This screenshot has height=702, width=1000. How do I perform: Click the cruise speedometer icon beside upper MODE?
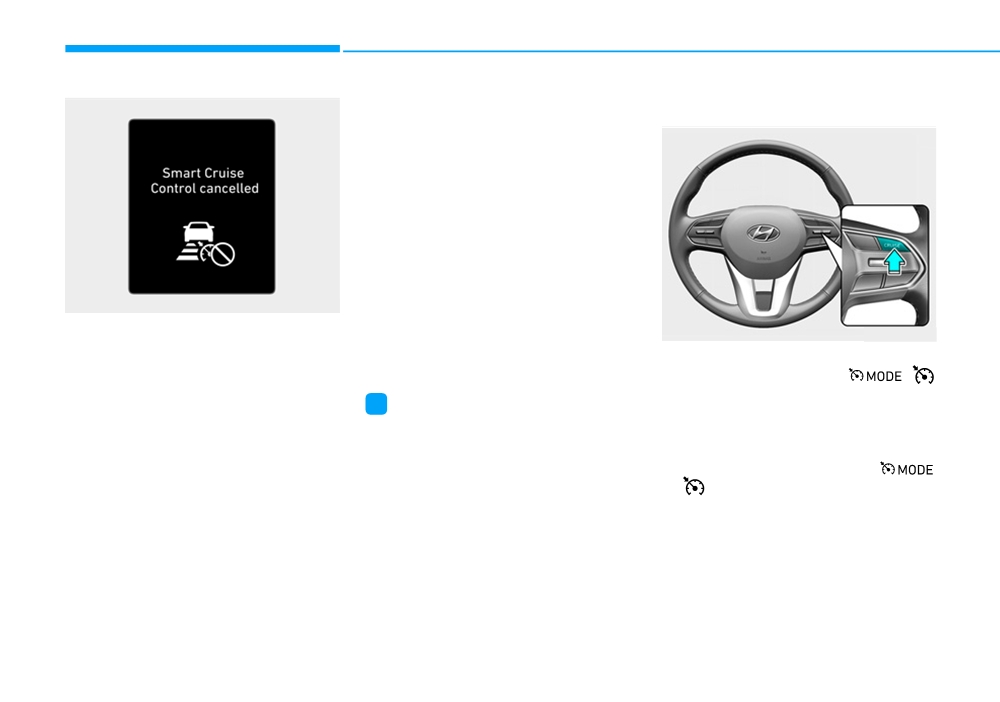[923, 375]
